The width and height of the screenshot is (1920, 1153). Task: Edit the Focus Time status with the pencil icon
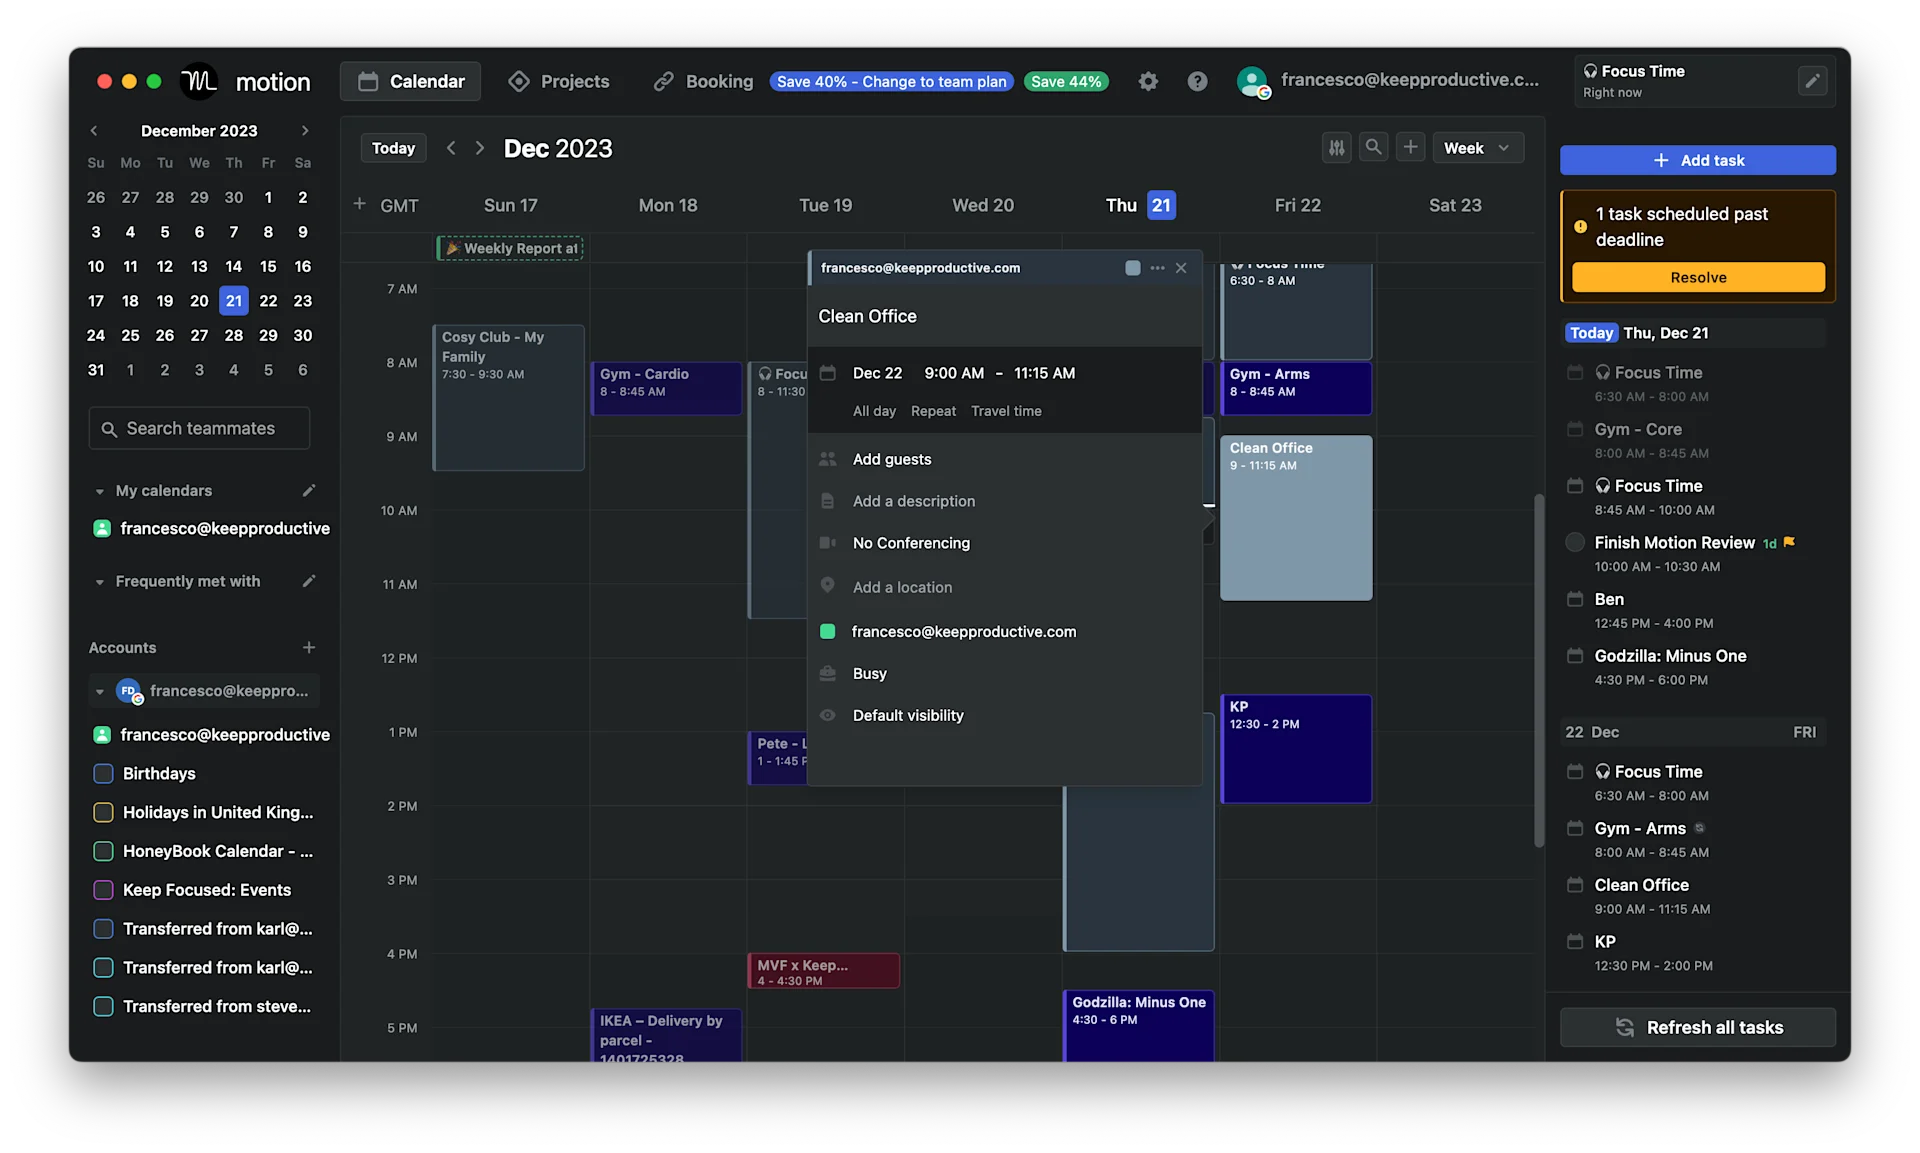(1813, 82)
